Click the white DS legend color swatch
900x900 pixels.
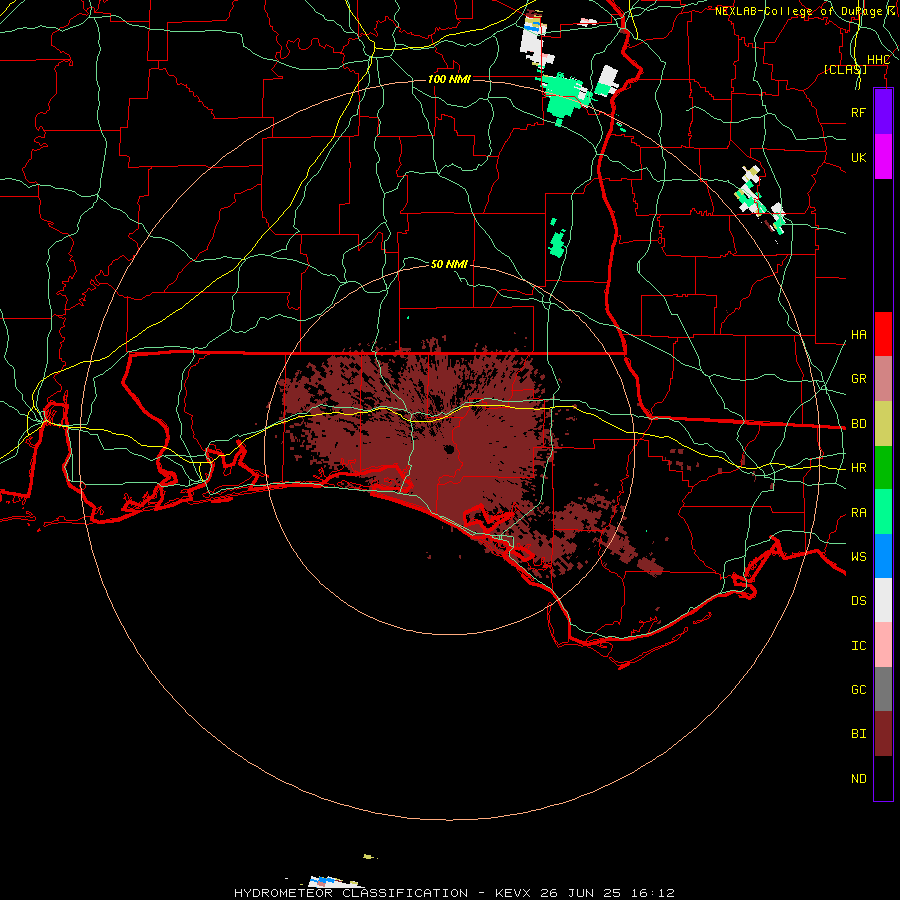883,600
